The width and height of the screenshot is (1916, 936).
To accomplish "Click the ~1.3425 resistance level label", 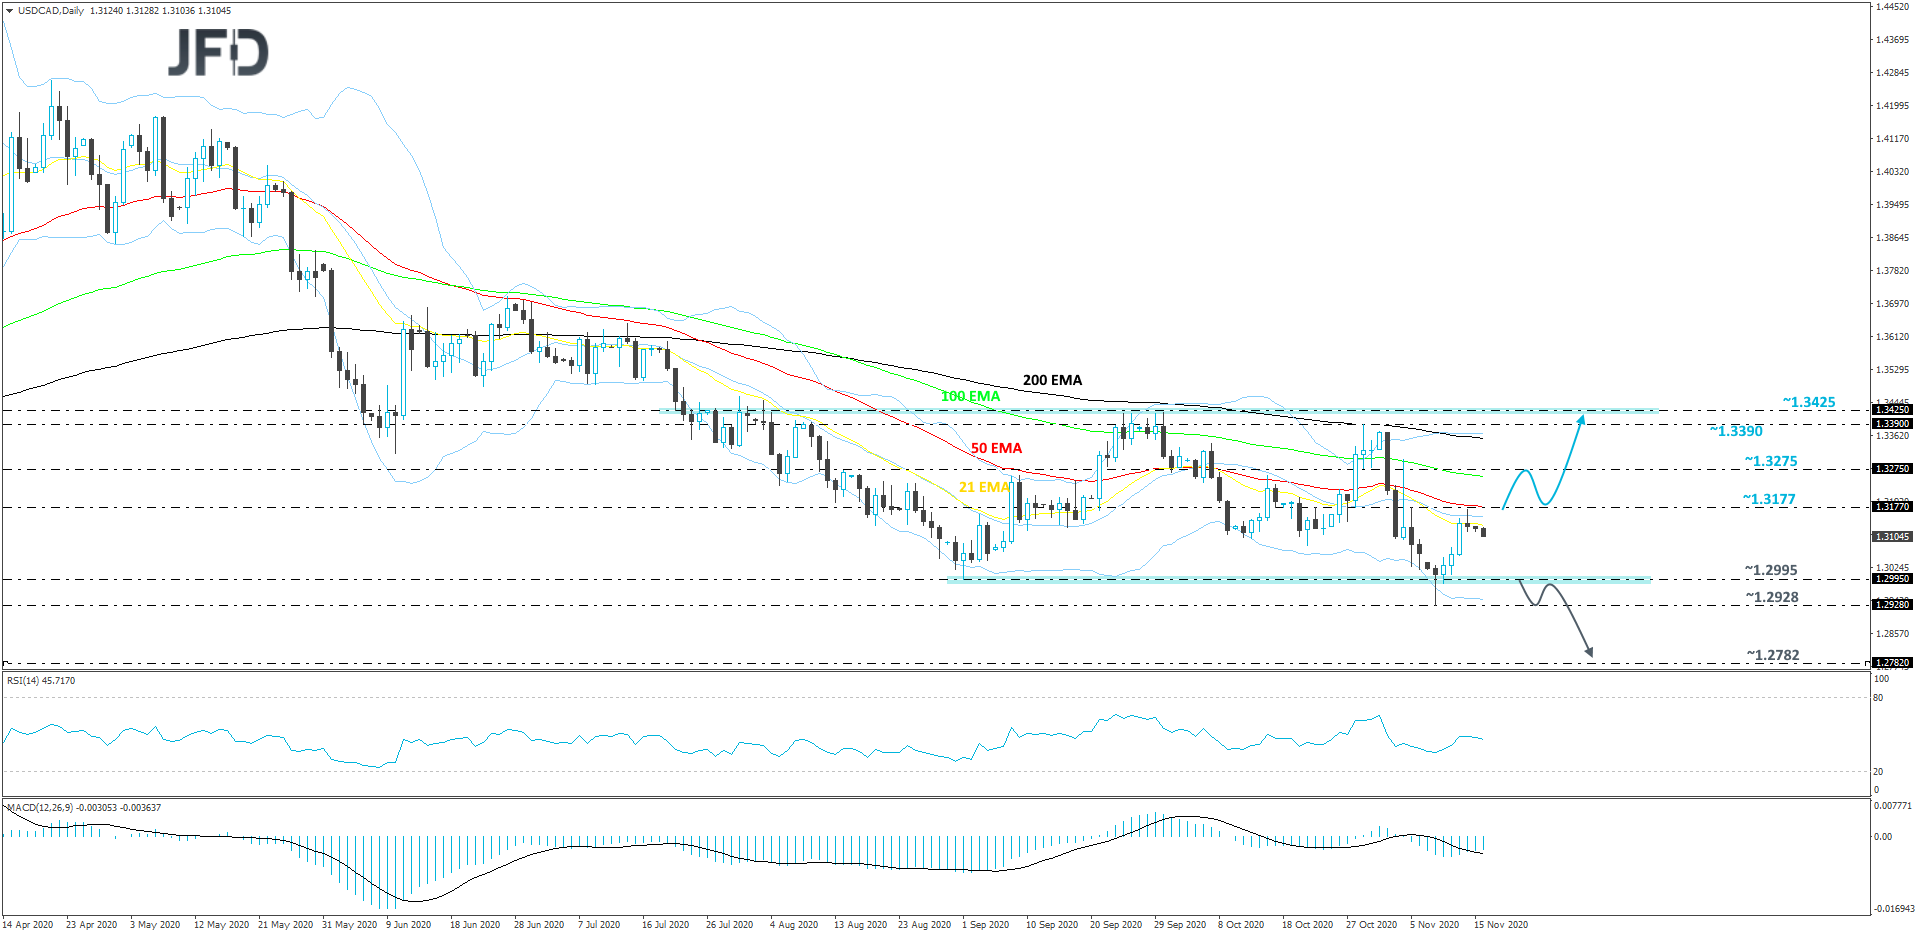I will 1809,402.
